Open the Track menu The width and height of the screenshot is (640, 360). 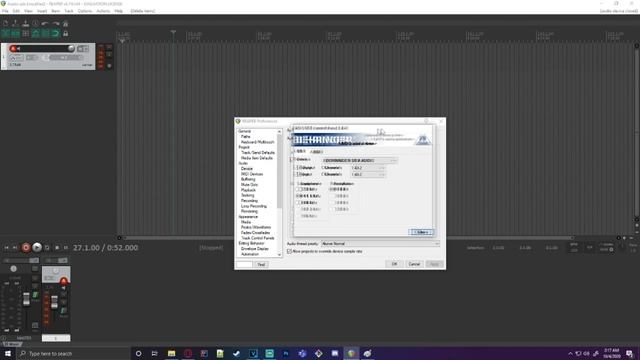click(x=69, y=11)
